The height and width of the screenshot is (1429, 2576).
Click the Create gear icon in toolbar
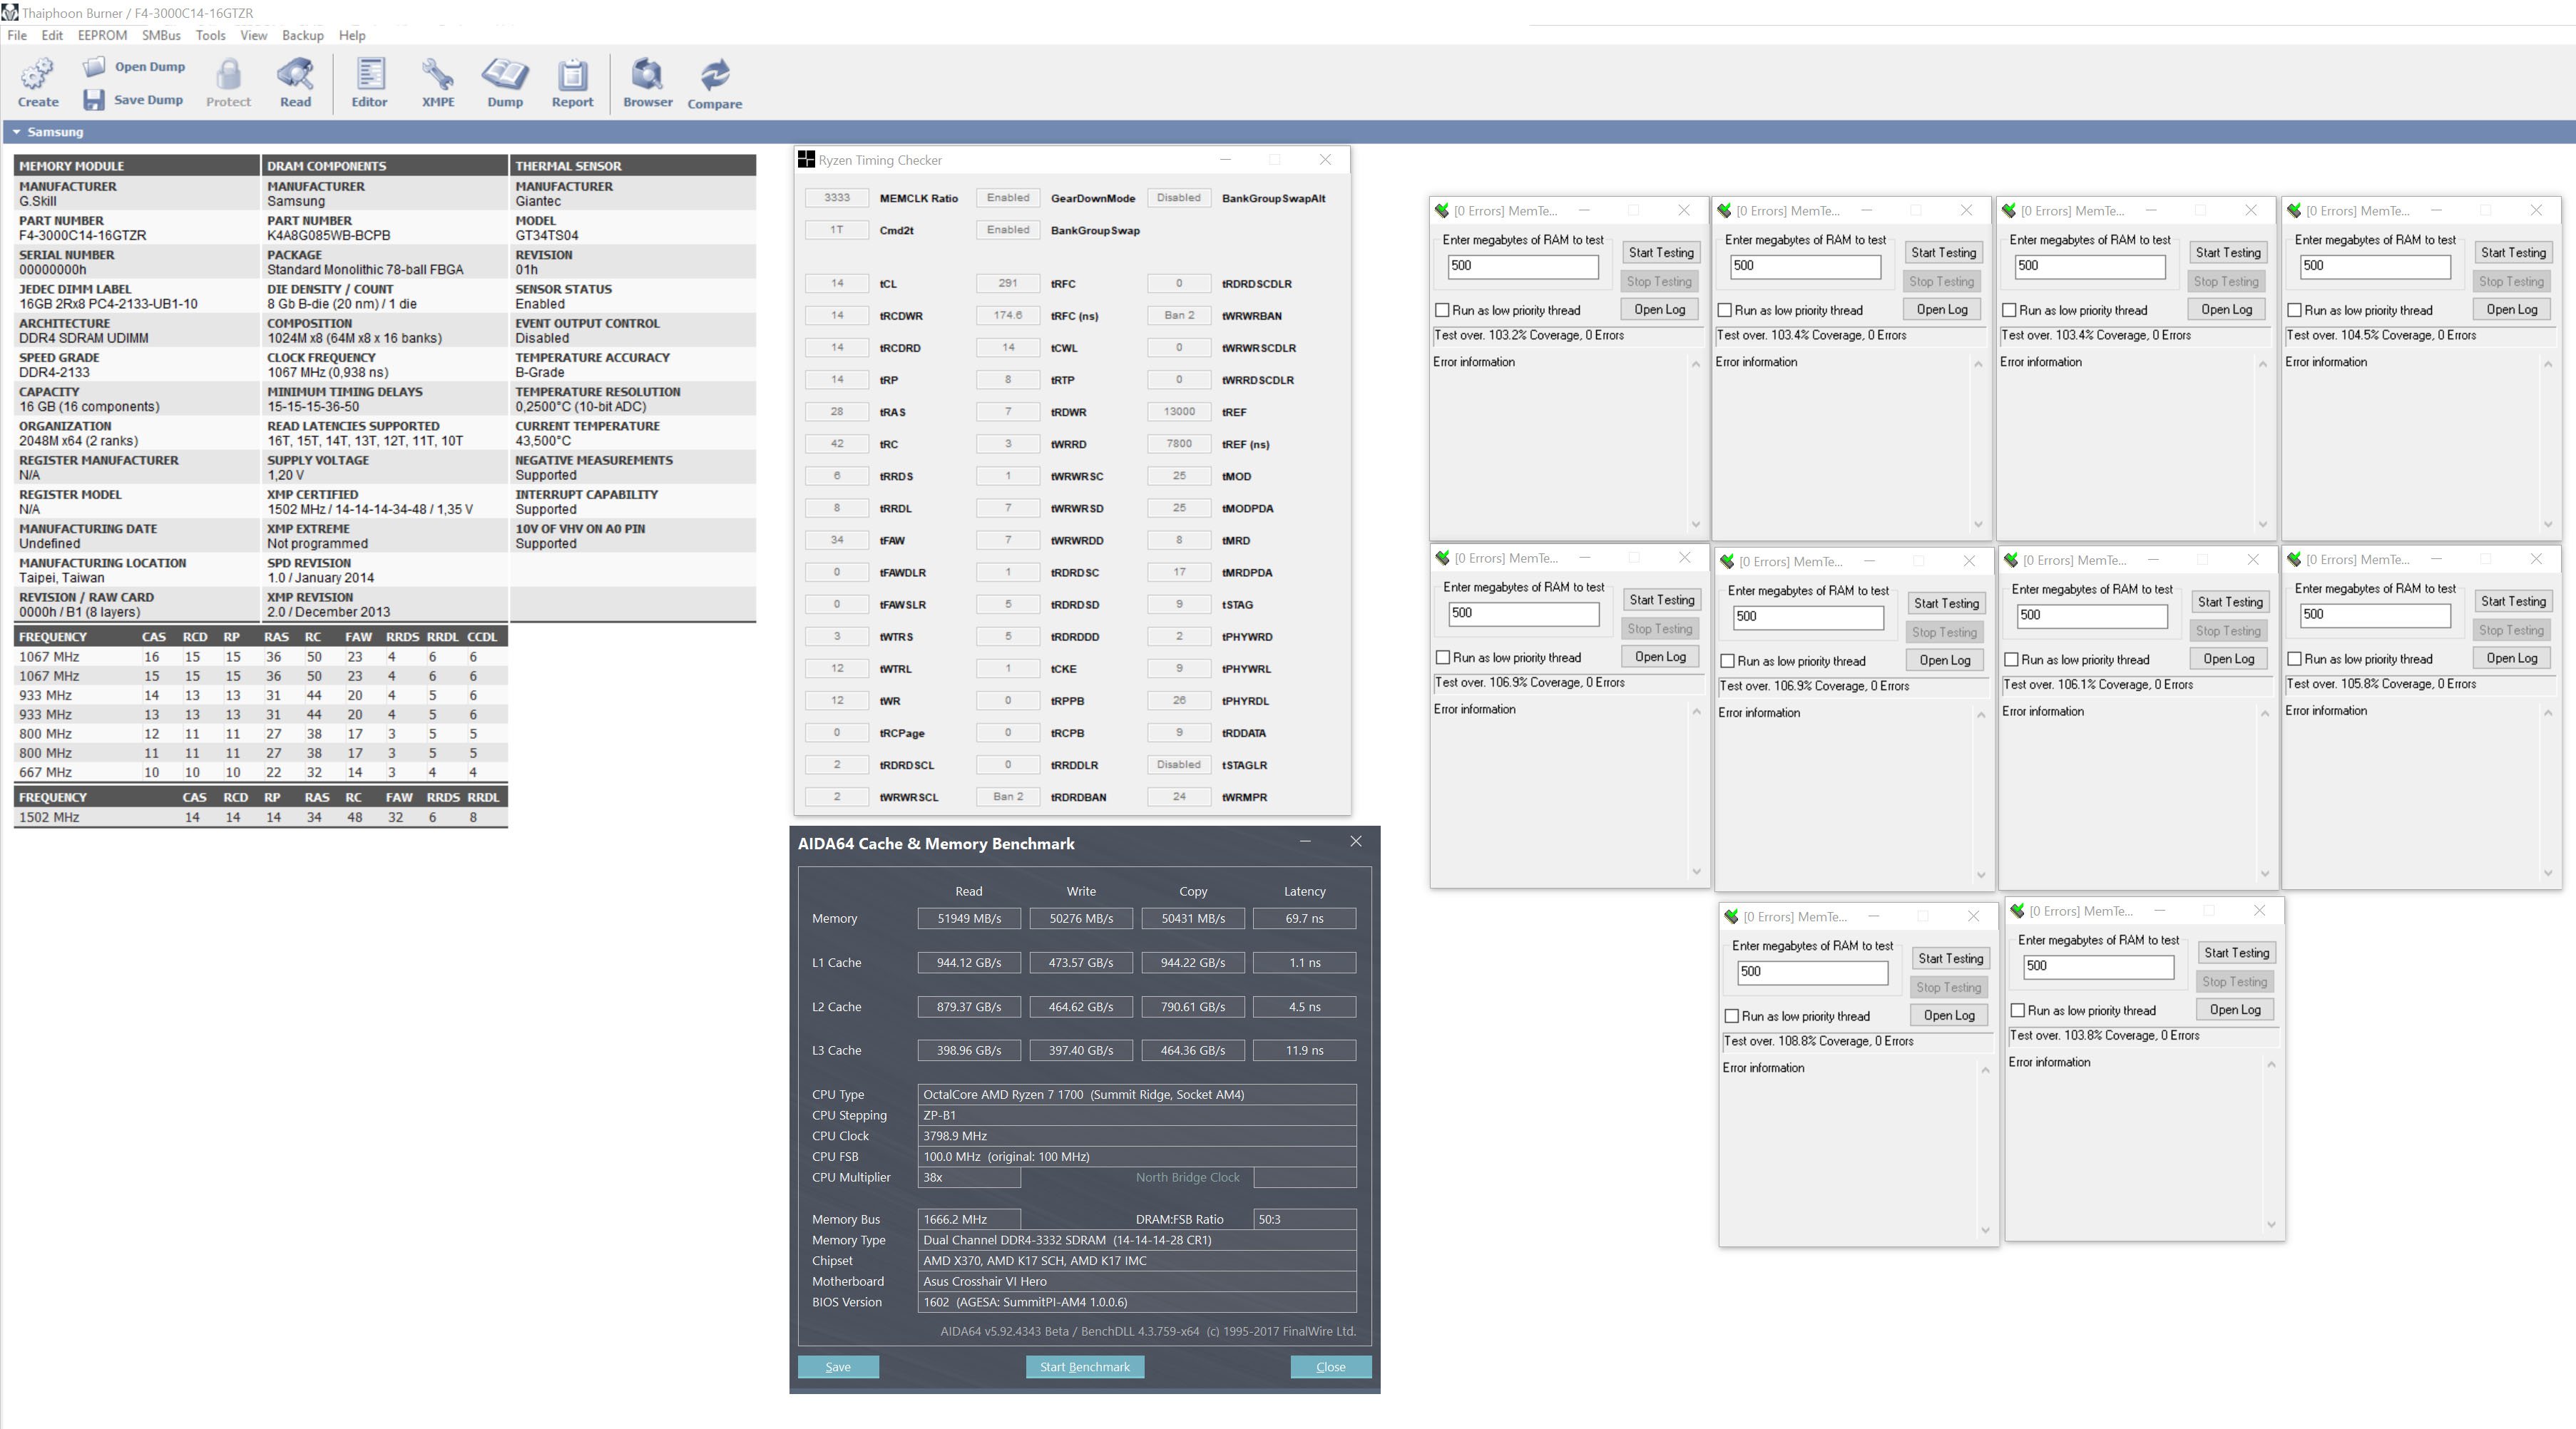38,74
